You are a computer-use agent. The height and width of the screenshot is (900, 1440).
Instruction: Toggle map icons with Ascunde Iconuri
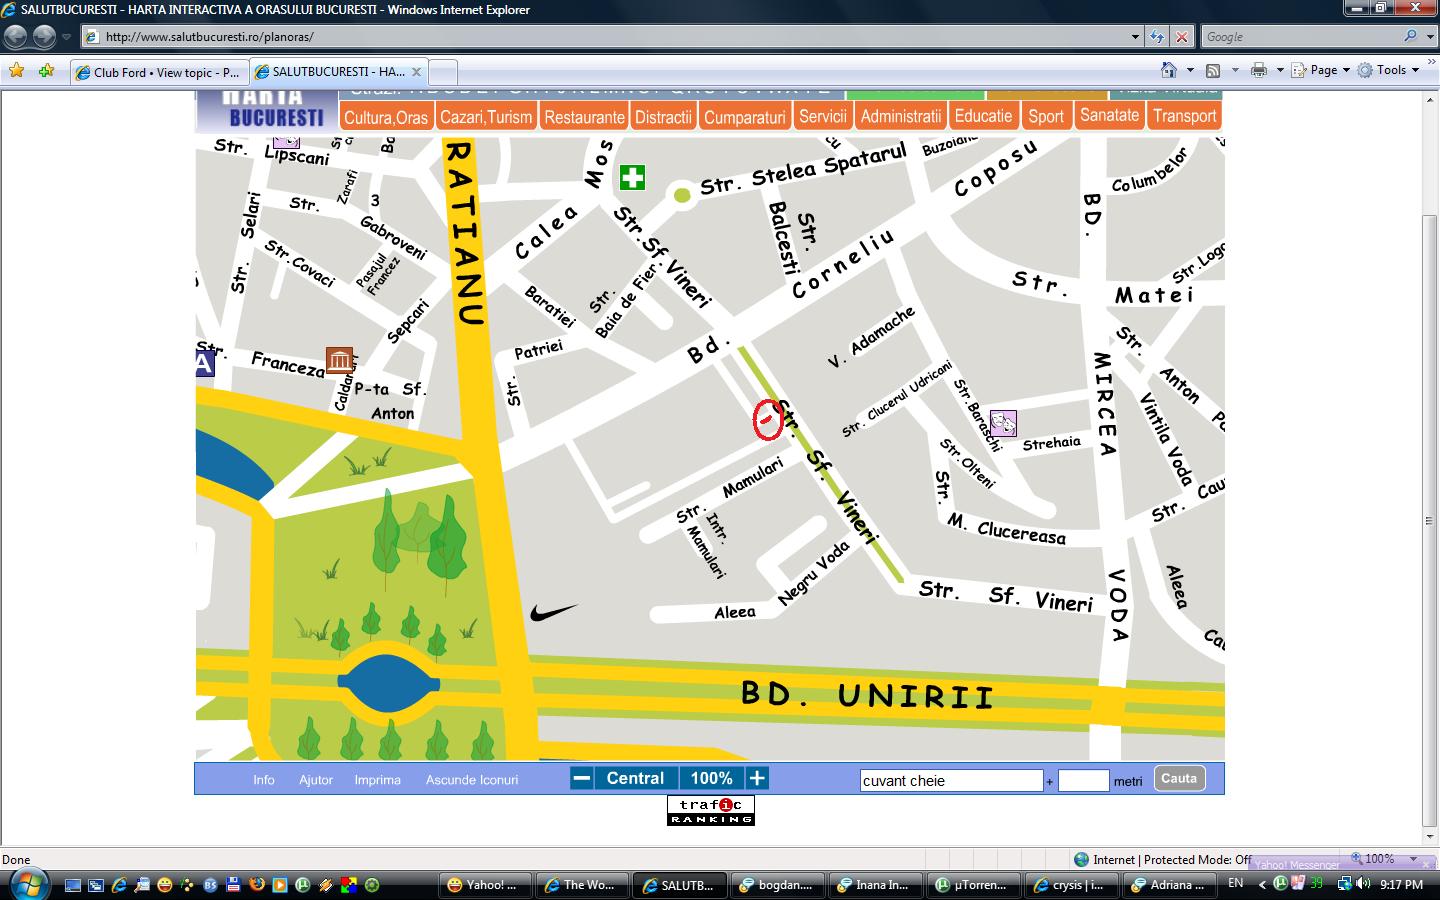tap(472, 780)
